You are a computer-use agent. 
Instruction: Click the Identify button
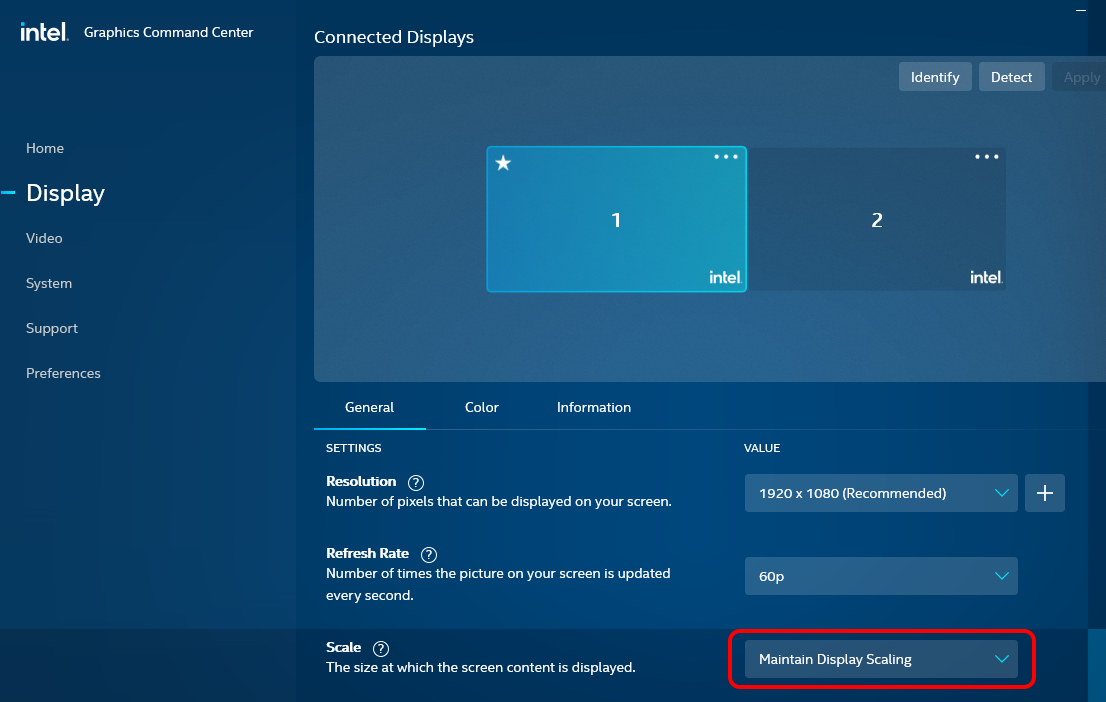click(x=935, y=77)
